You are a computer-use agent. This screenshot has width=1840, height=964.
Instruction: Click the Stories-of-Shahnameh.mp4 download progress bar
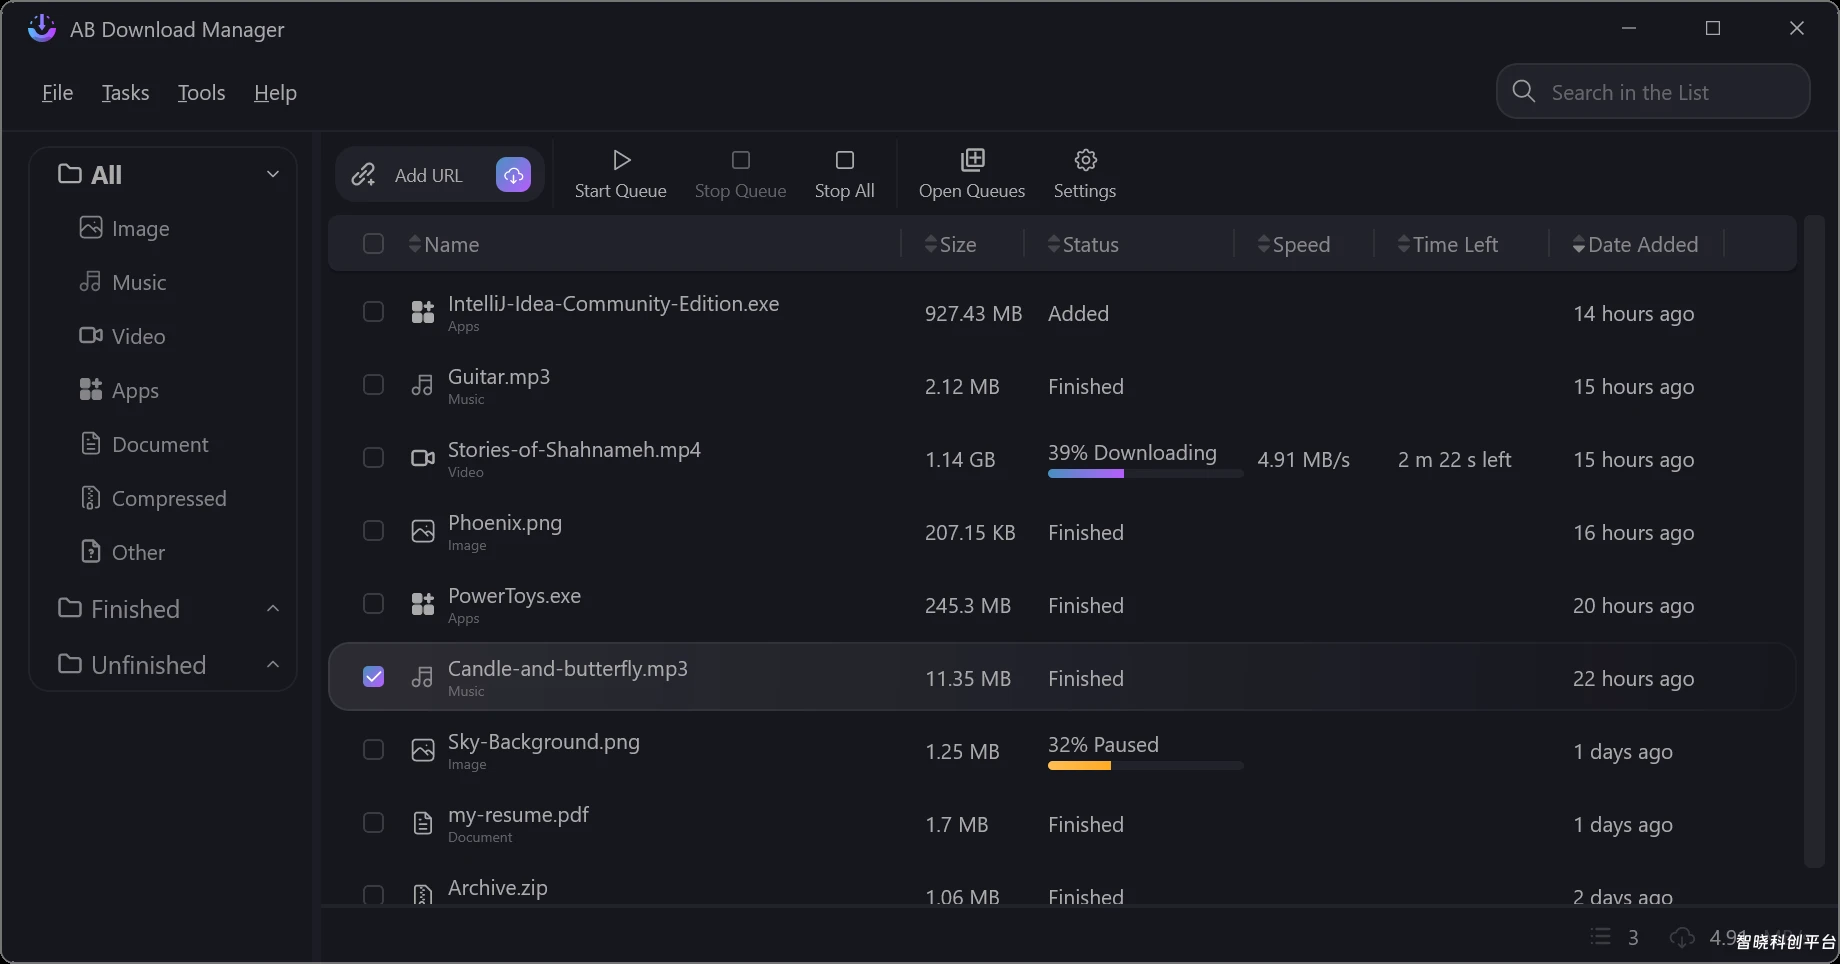tap(1145, 474)
